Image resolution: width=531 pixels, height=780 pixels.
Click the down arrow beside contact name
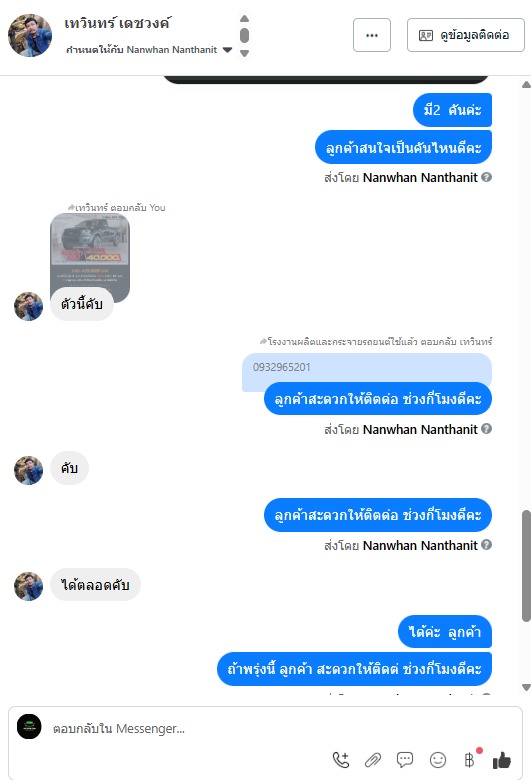244,53
